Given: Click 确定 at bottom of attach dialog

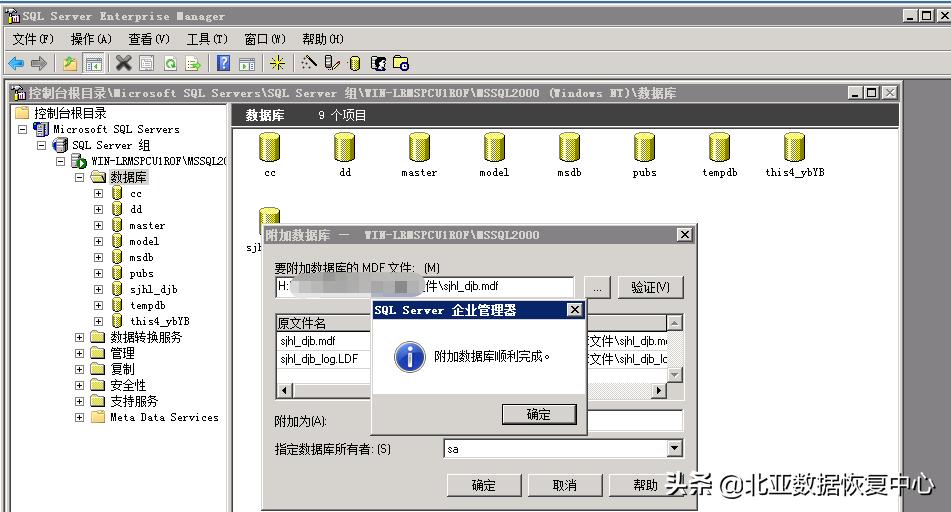Looking at the screenshot, I should (483, 485).
